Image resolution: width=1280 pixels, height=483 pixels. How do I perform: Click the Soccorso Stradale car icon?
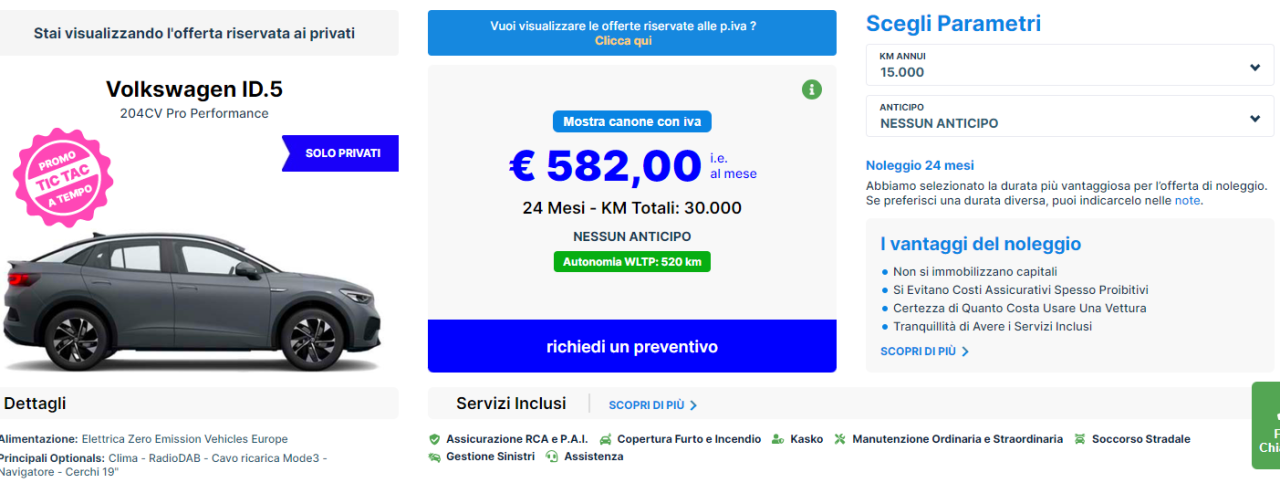click(1080, 439)
